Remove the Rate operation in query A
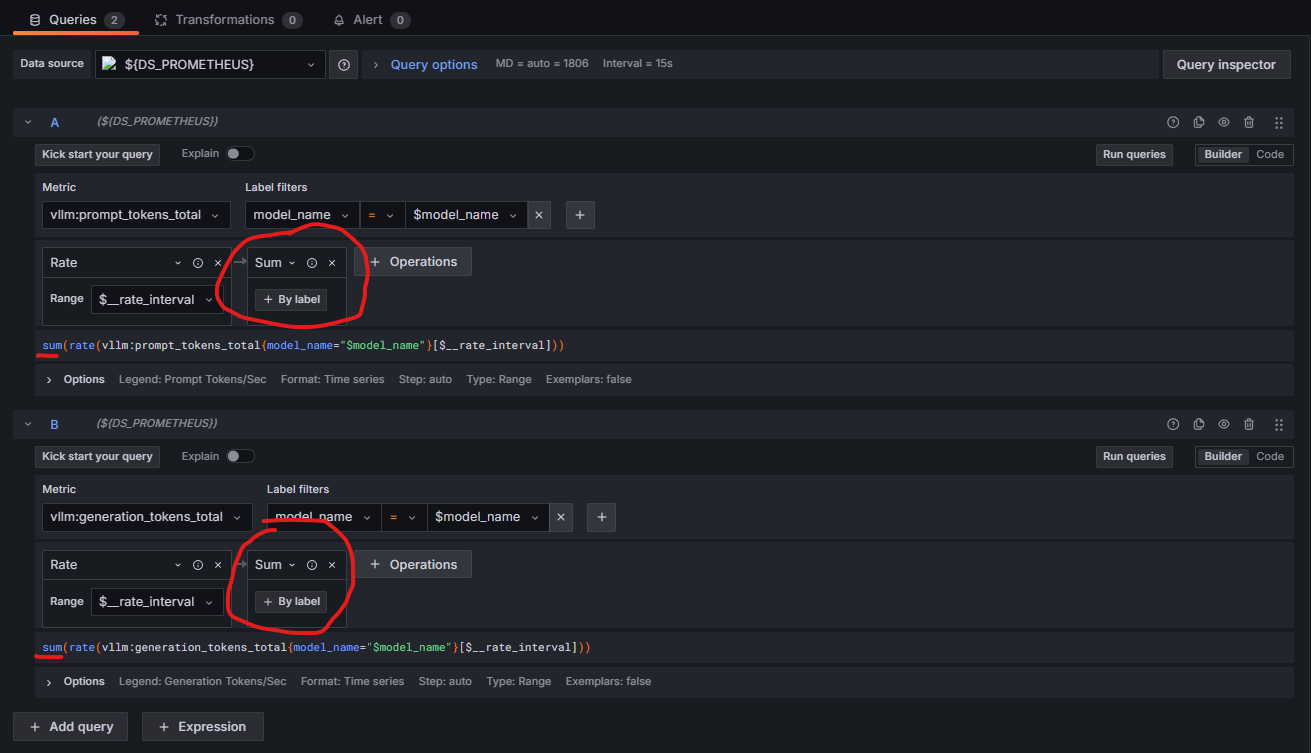This screenshot has height=753, width=1311. click(218, 263)
